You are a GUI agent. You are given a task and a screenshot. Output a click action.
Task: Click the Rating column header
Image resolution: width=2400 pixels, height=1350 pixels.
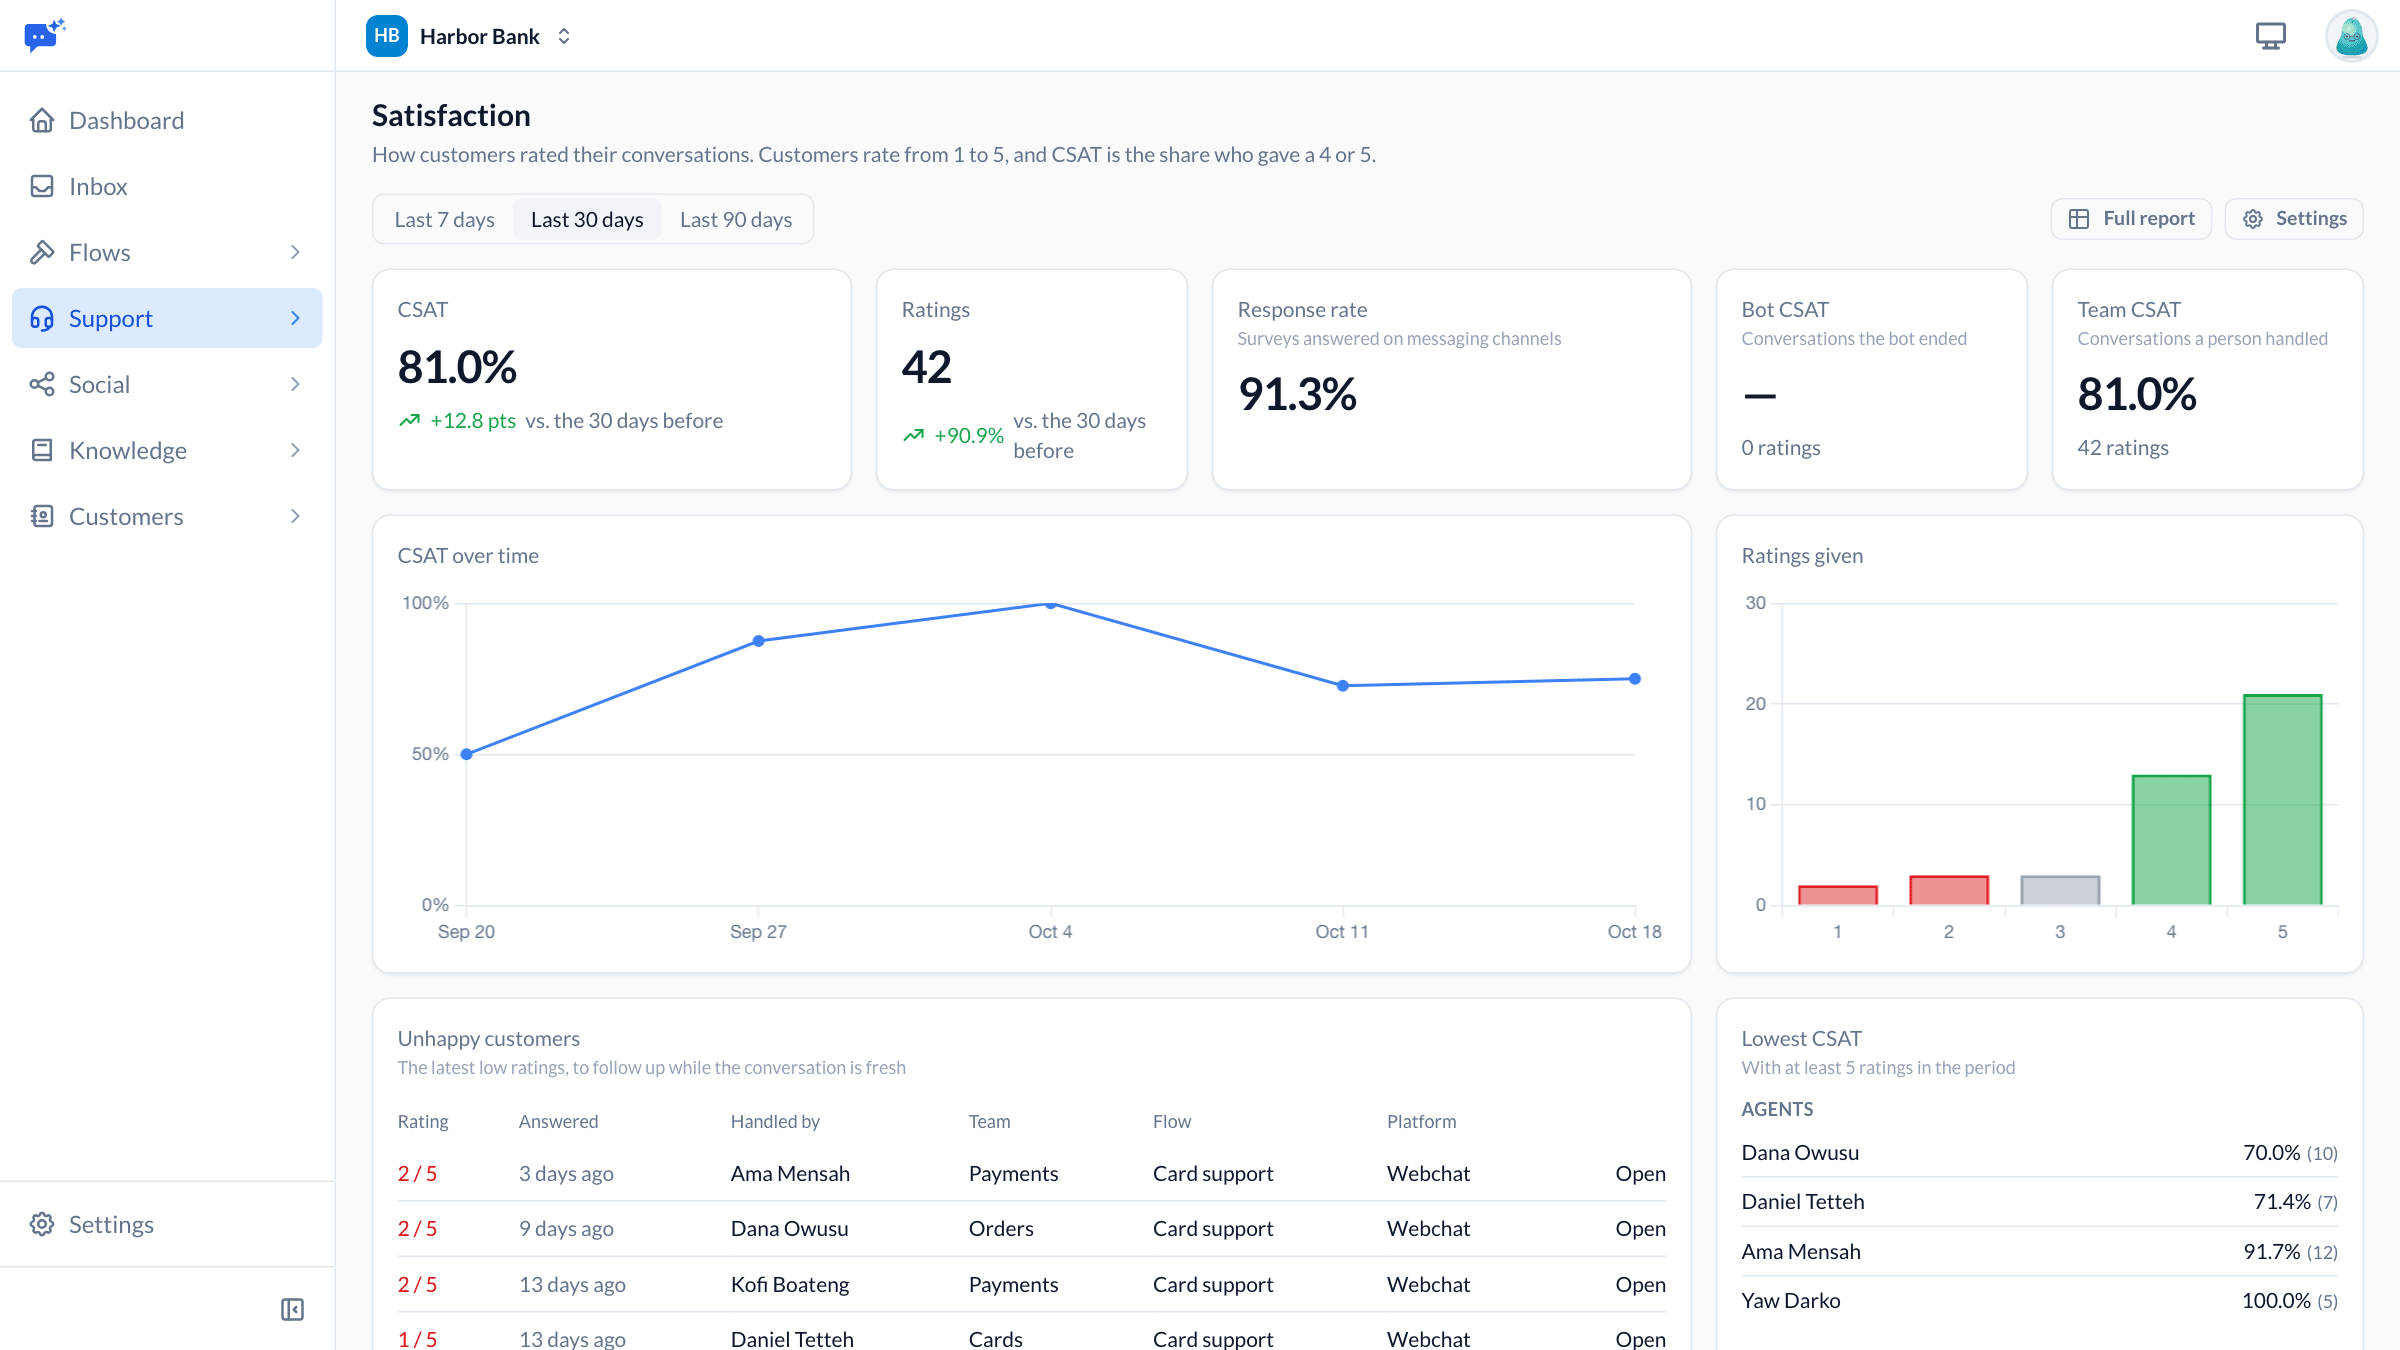(x=423, y=1122)
